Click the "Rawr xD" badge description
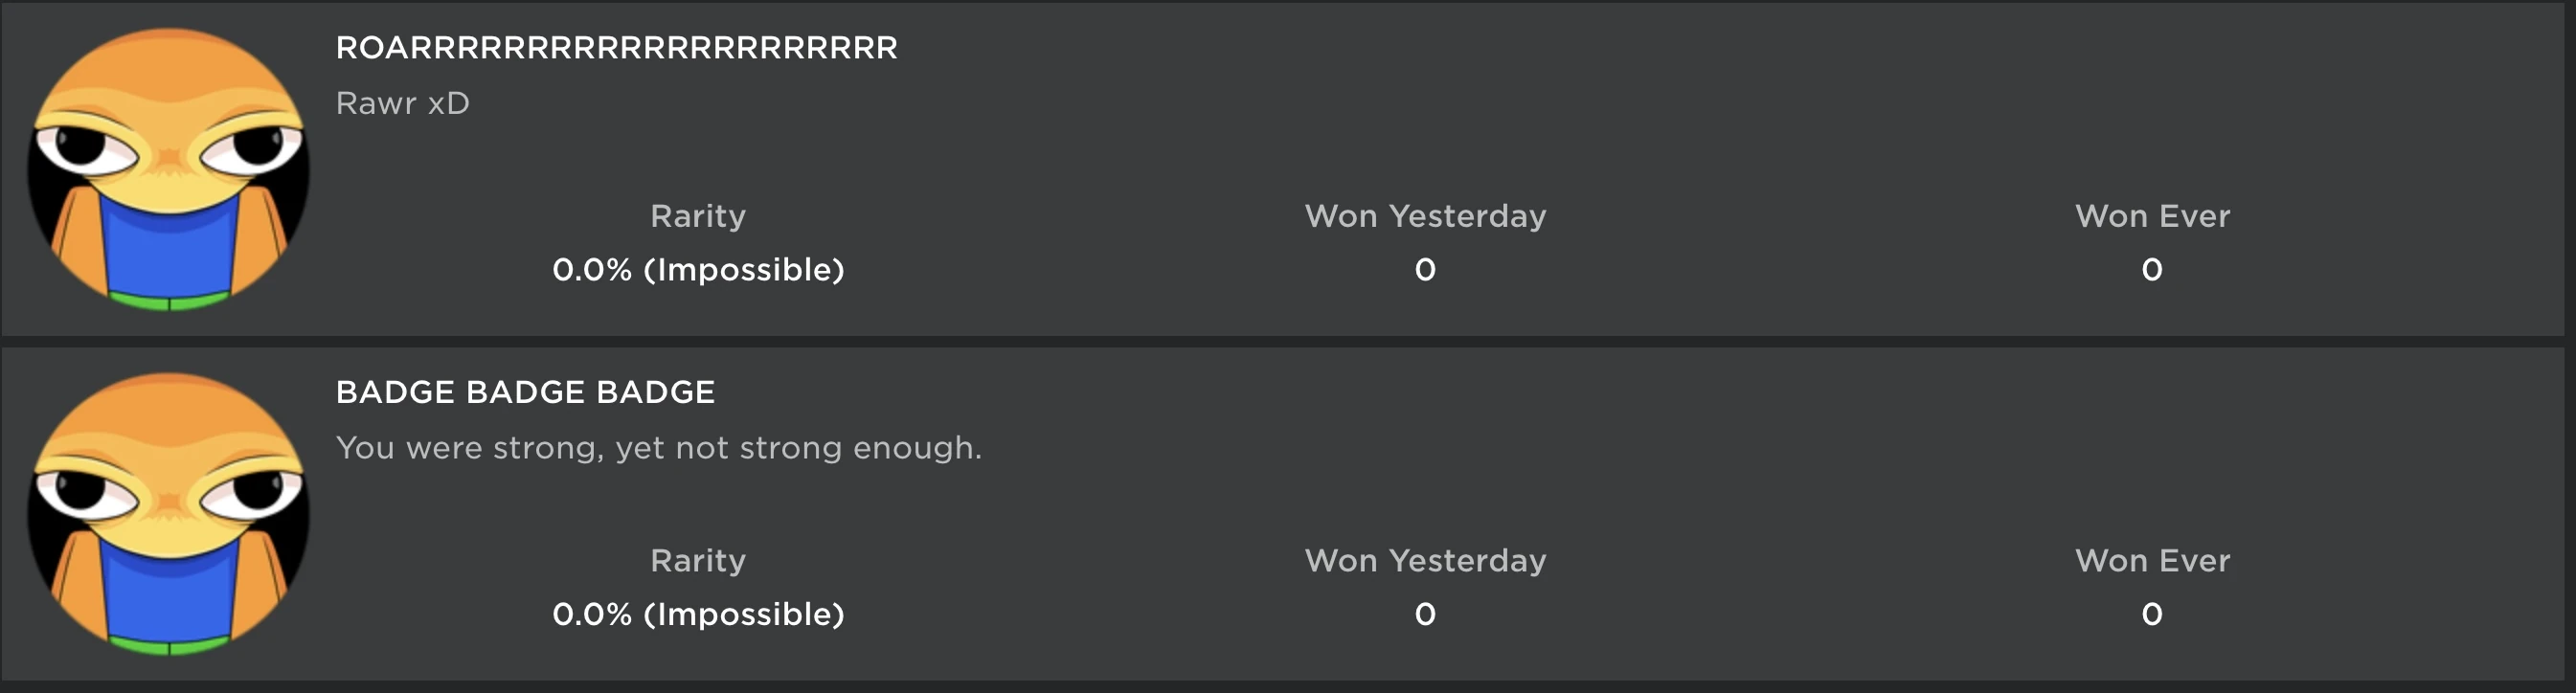 (402, 103)
